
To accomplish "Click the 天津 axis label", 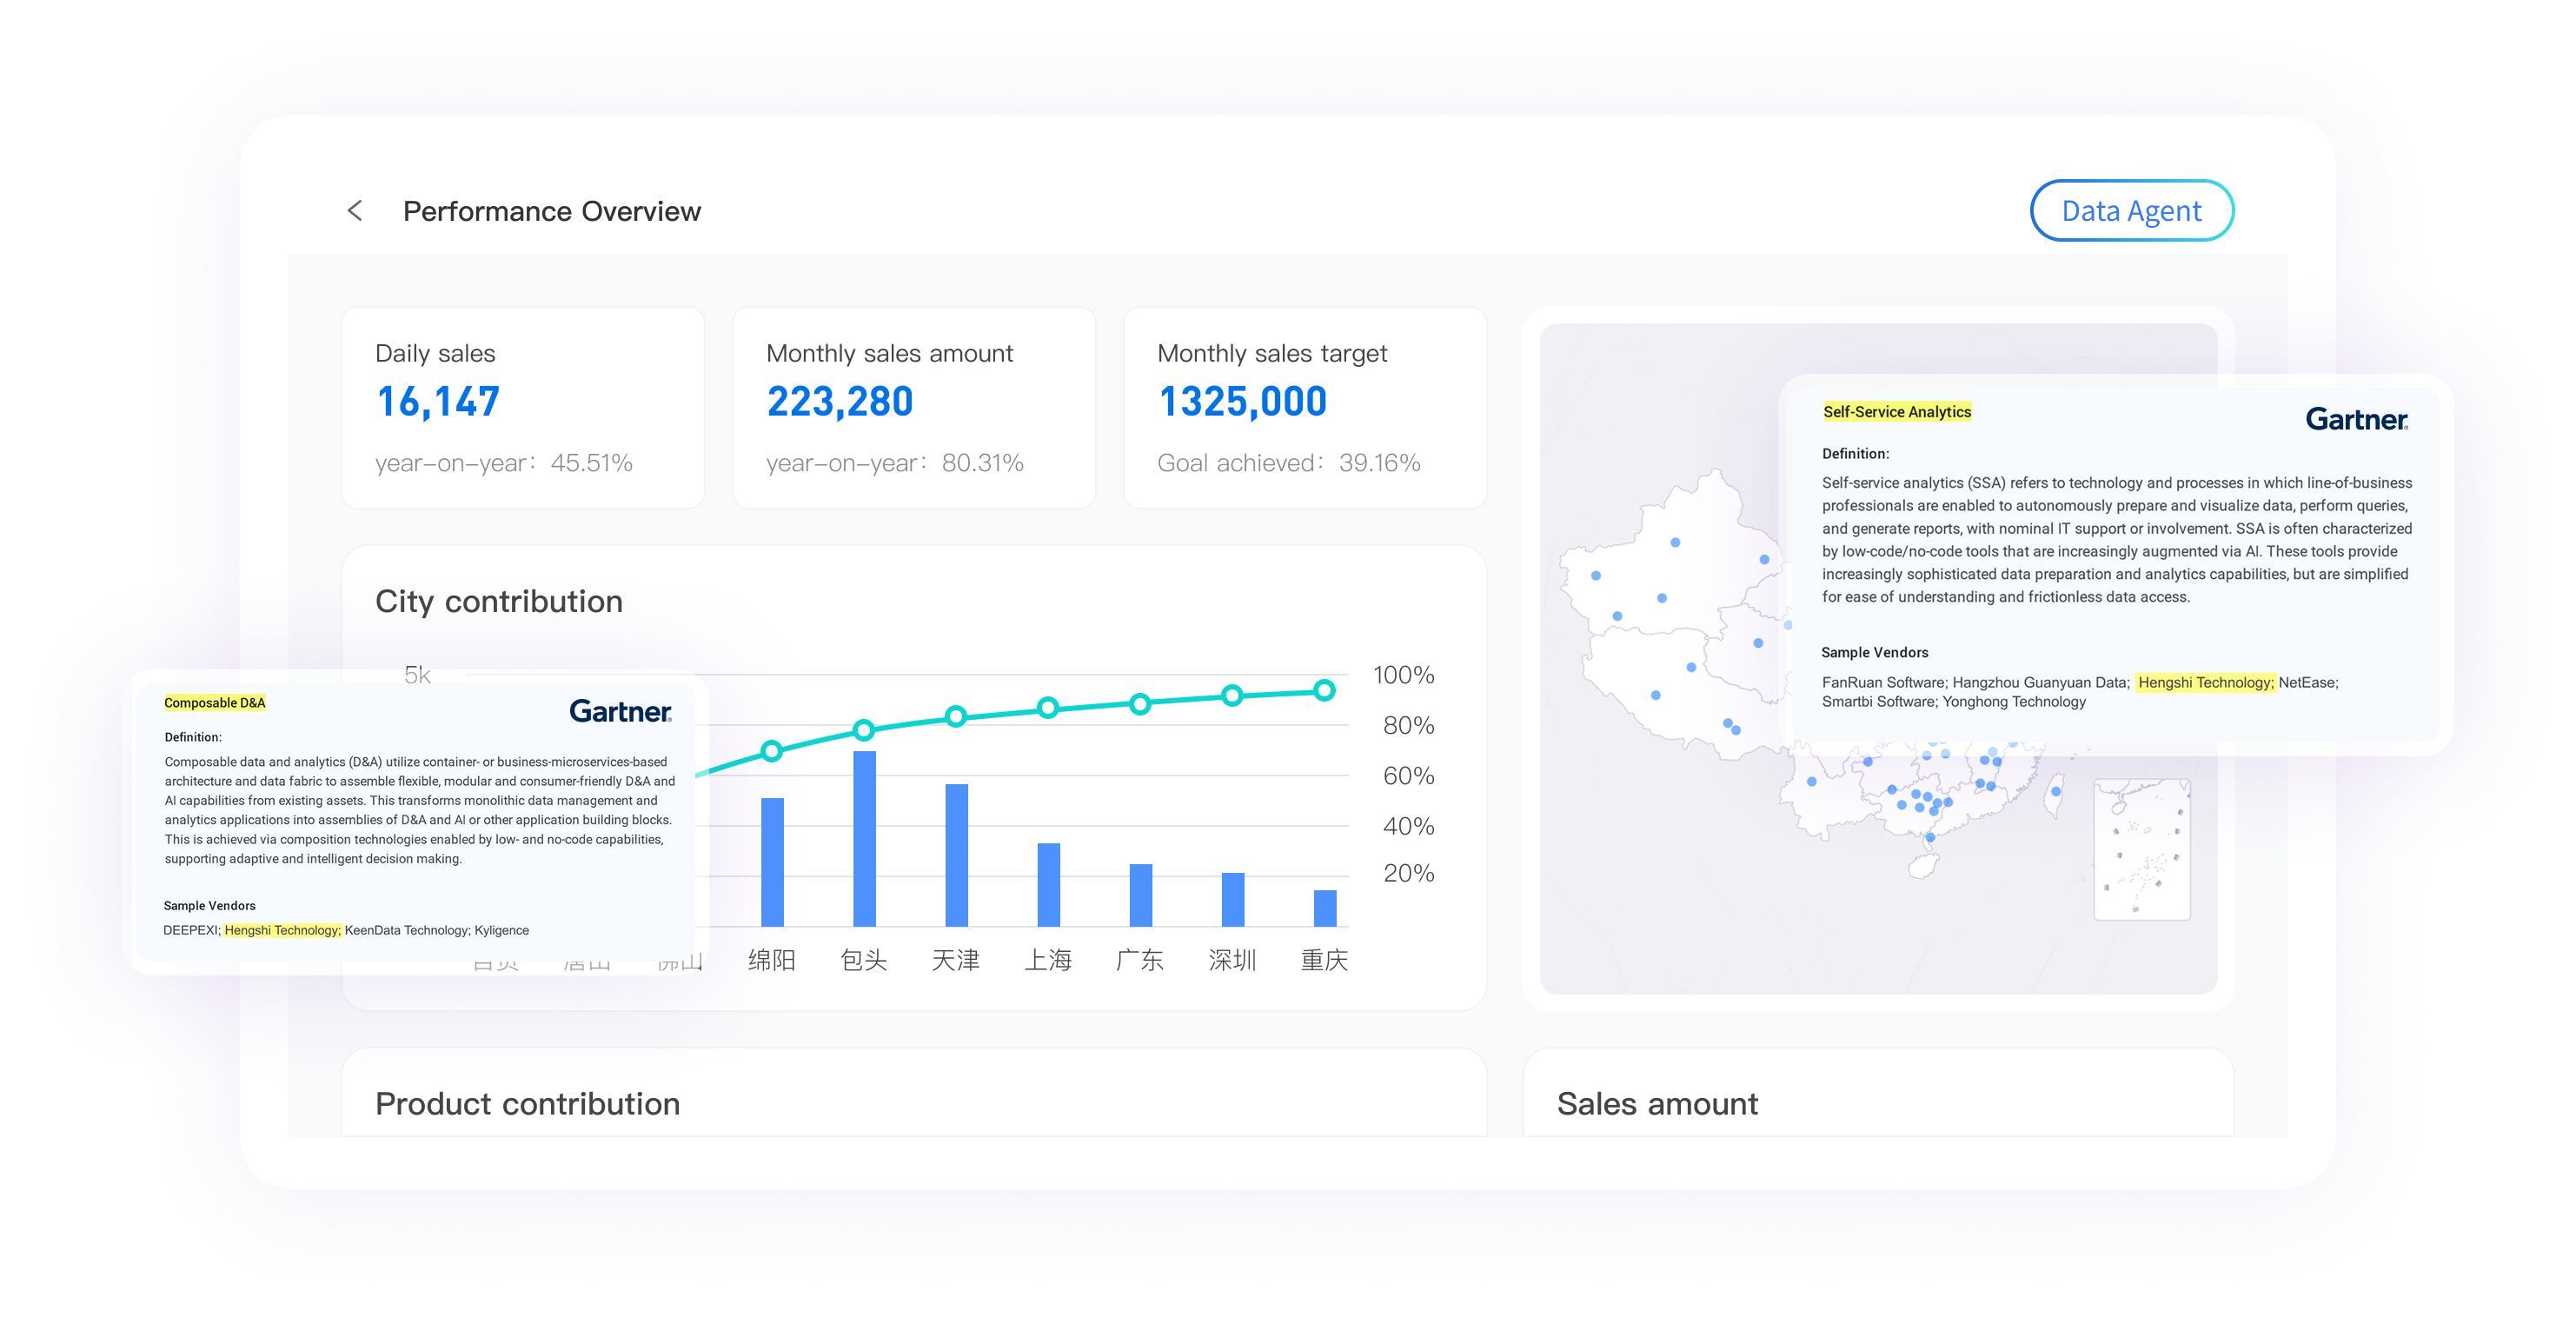I will pos(956,959).
